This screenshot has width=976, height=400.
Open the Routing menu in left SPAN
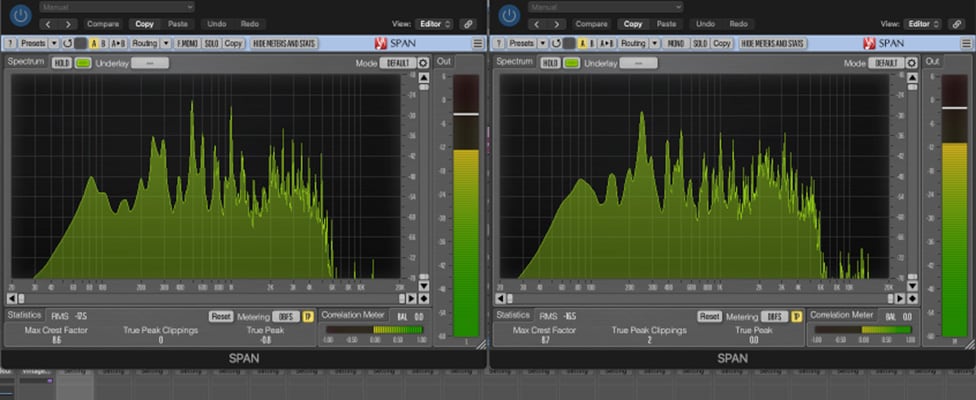pyautogui.click(x=144, y=44)
